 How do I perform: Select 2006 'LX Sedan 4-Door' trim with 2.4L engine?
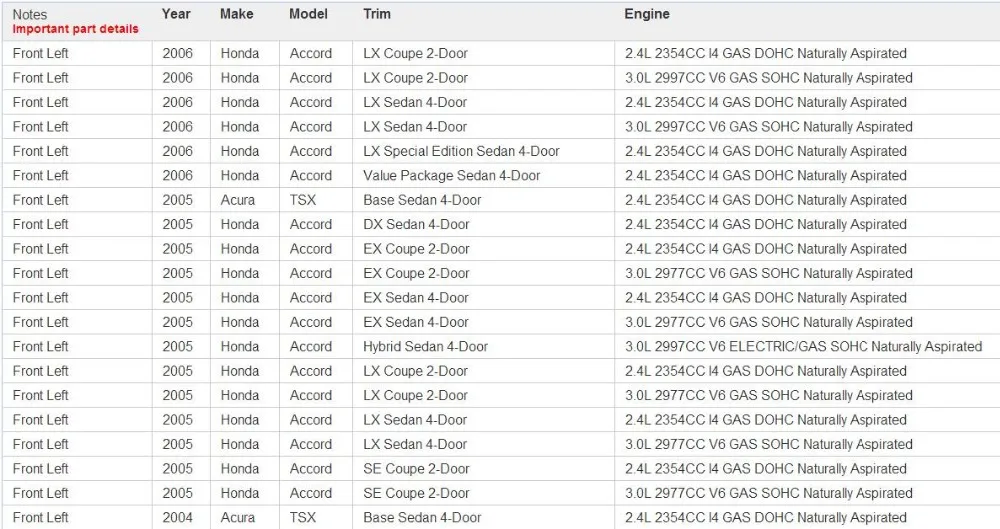click(x=415, y=102)
